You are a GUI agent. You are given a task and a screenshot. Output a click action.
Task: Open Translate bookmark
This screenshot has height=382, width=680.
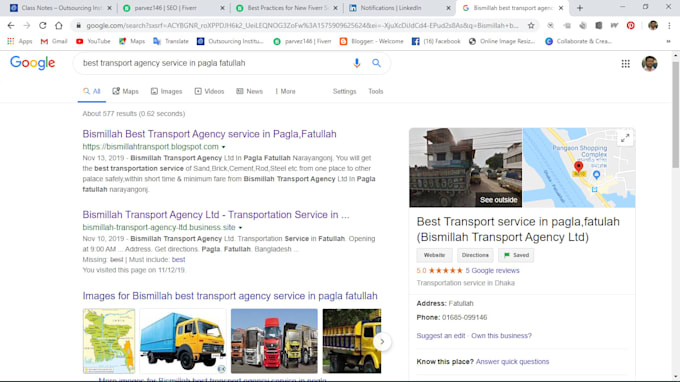(171, 41)
